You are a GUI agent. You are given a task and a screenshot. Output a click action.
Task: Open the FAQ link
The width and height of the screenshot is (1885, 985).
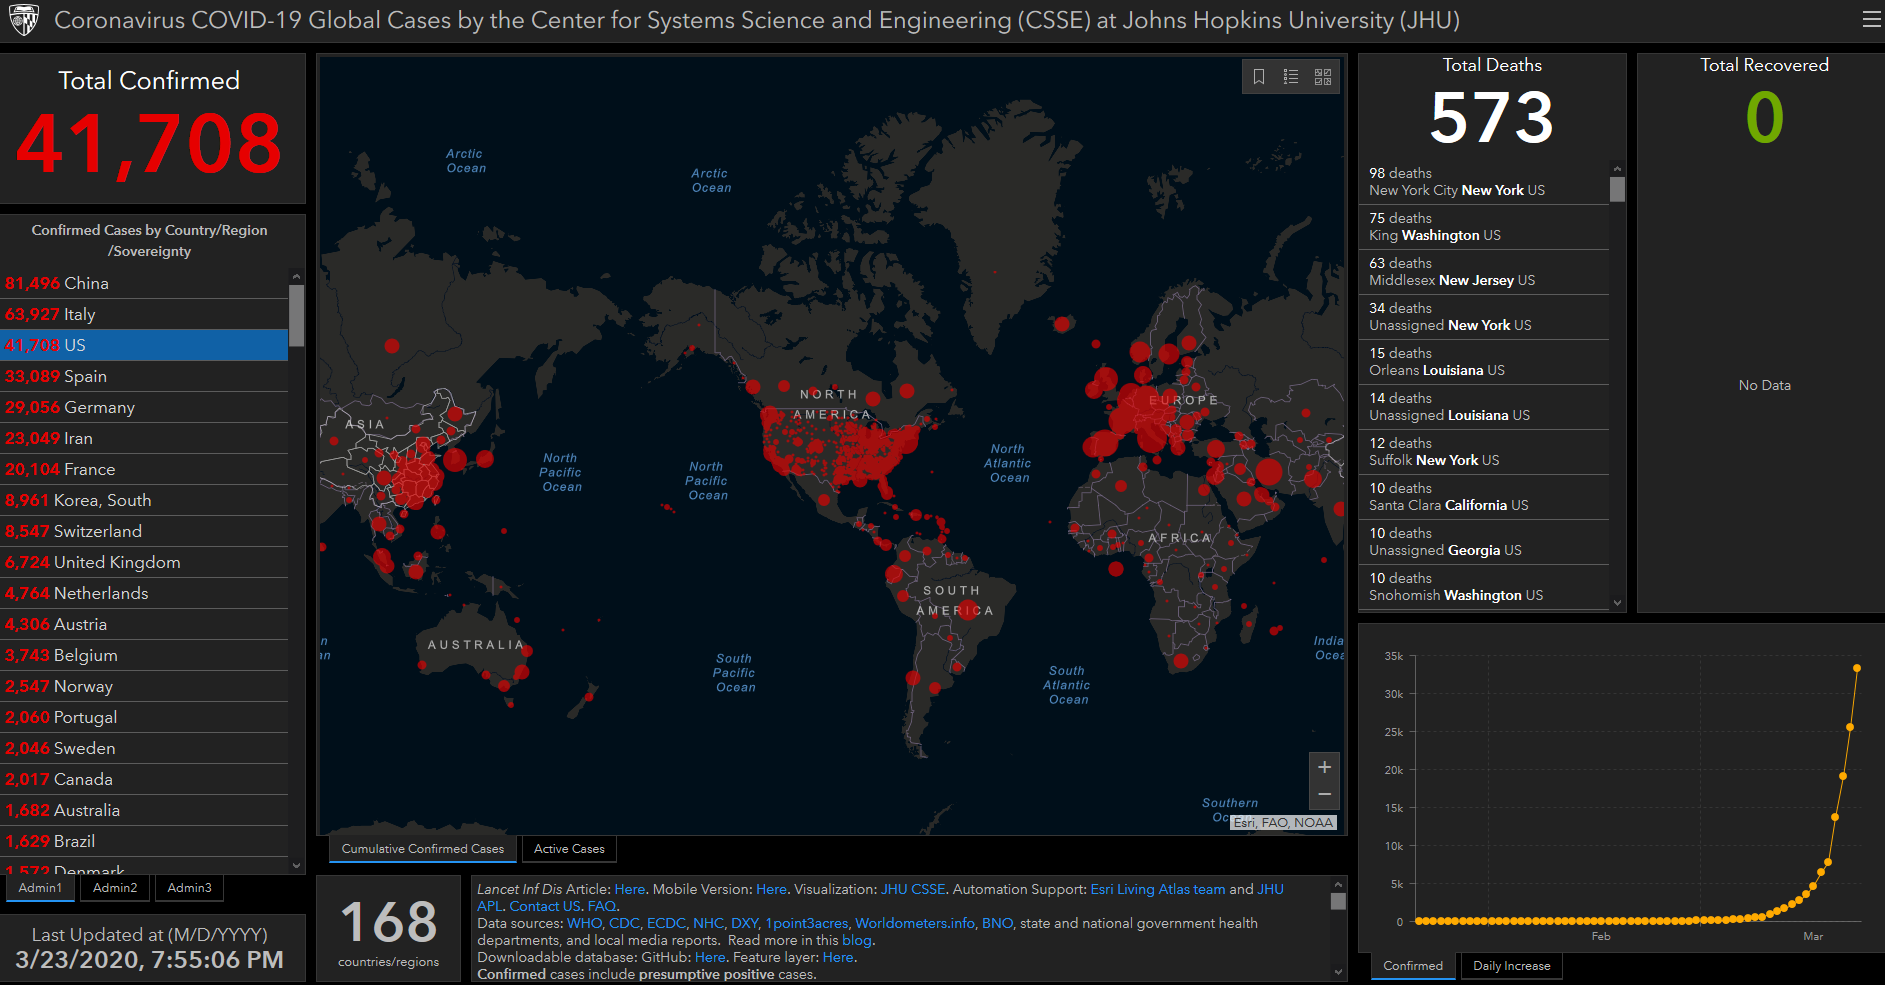[602, 906]
